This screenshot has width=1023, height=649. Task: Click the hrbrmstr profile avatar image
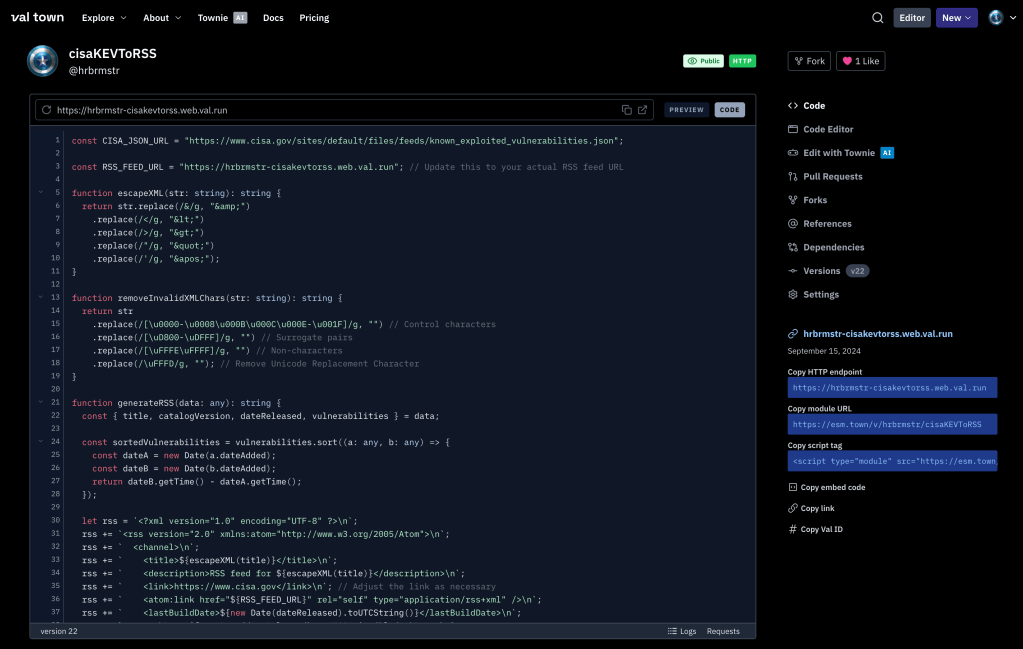(x=42, y=61)
